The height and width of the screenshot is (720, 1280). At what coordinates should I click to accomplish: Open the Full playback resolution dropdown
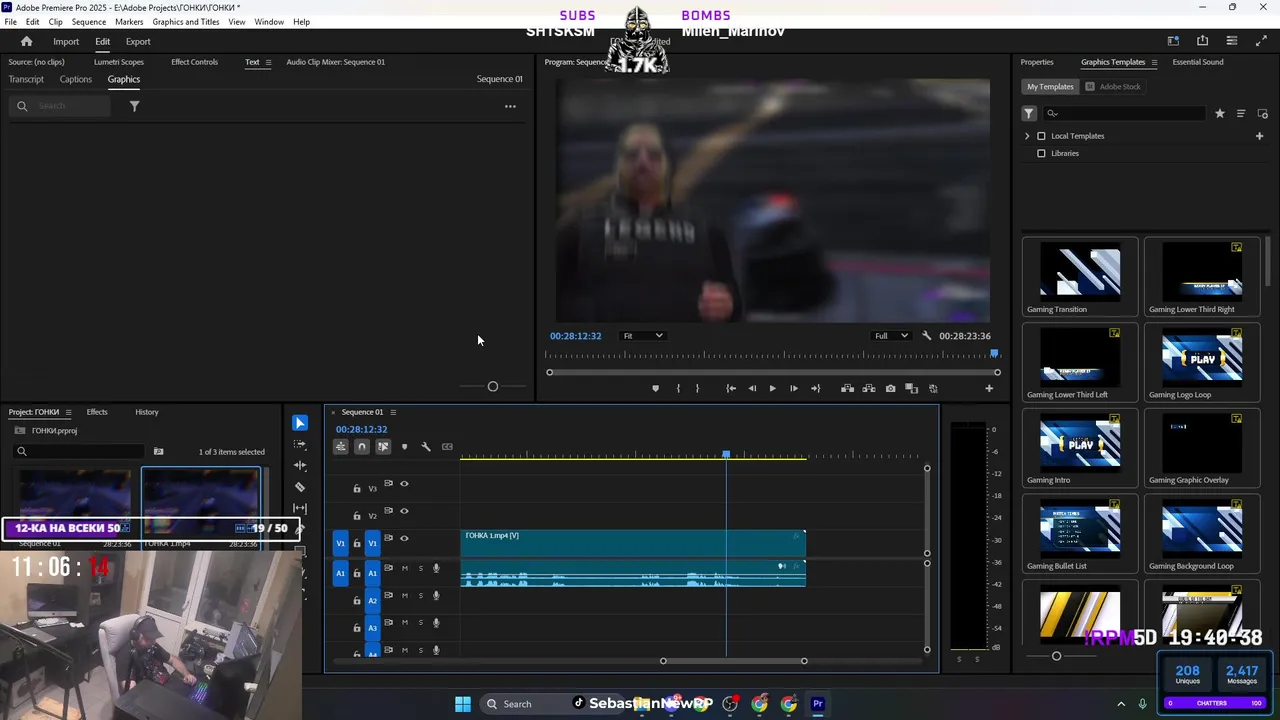click(x=890, y=336)
